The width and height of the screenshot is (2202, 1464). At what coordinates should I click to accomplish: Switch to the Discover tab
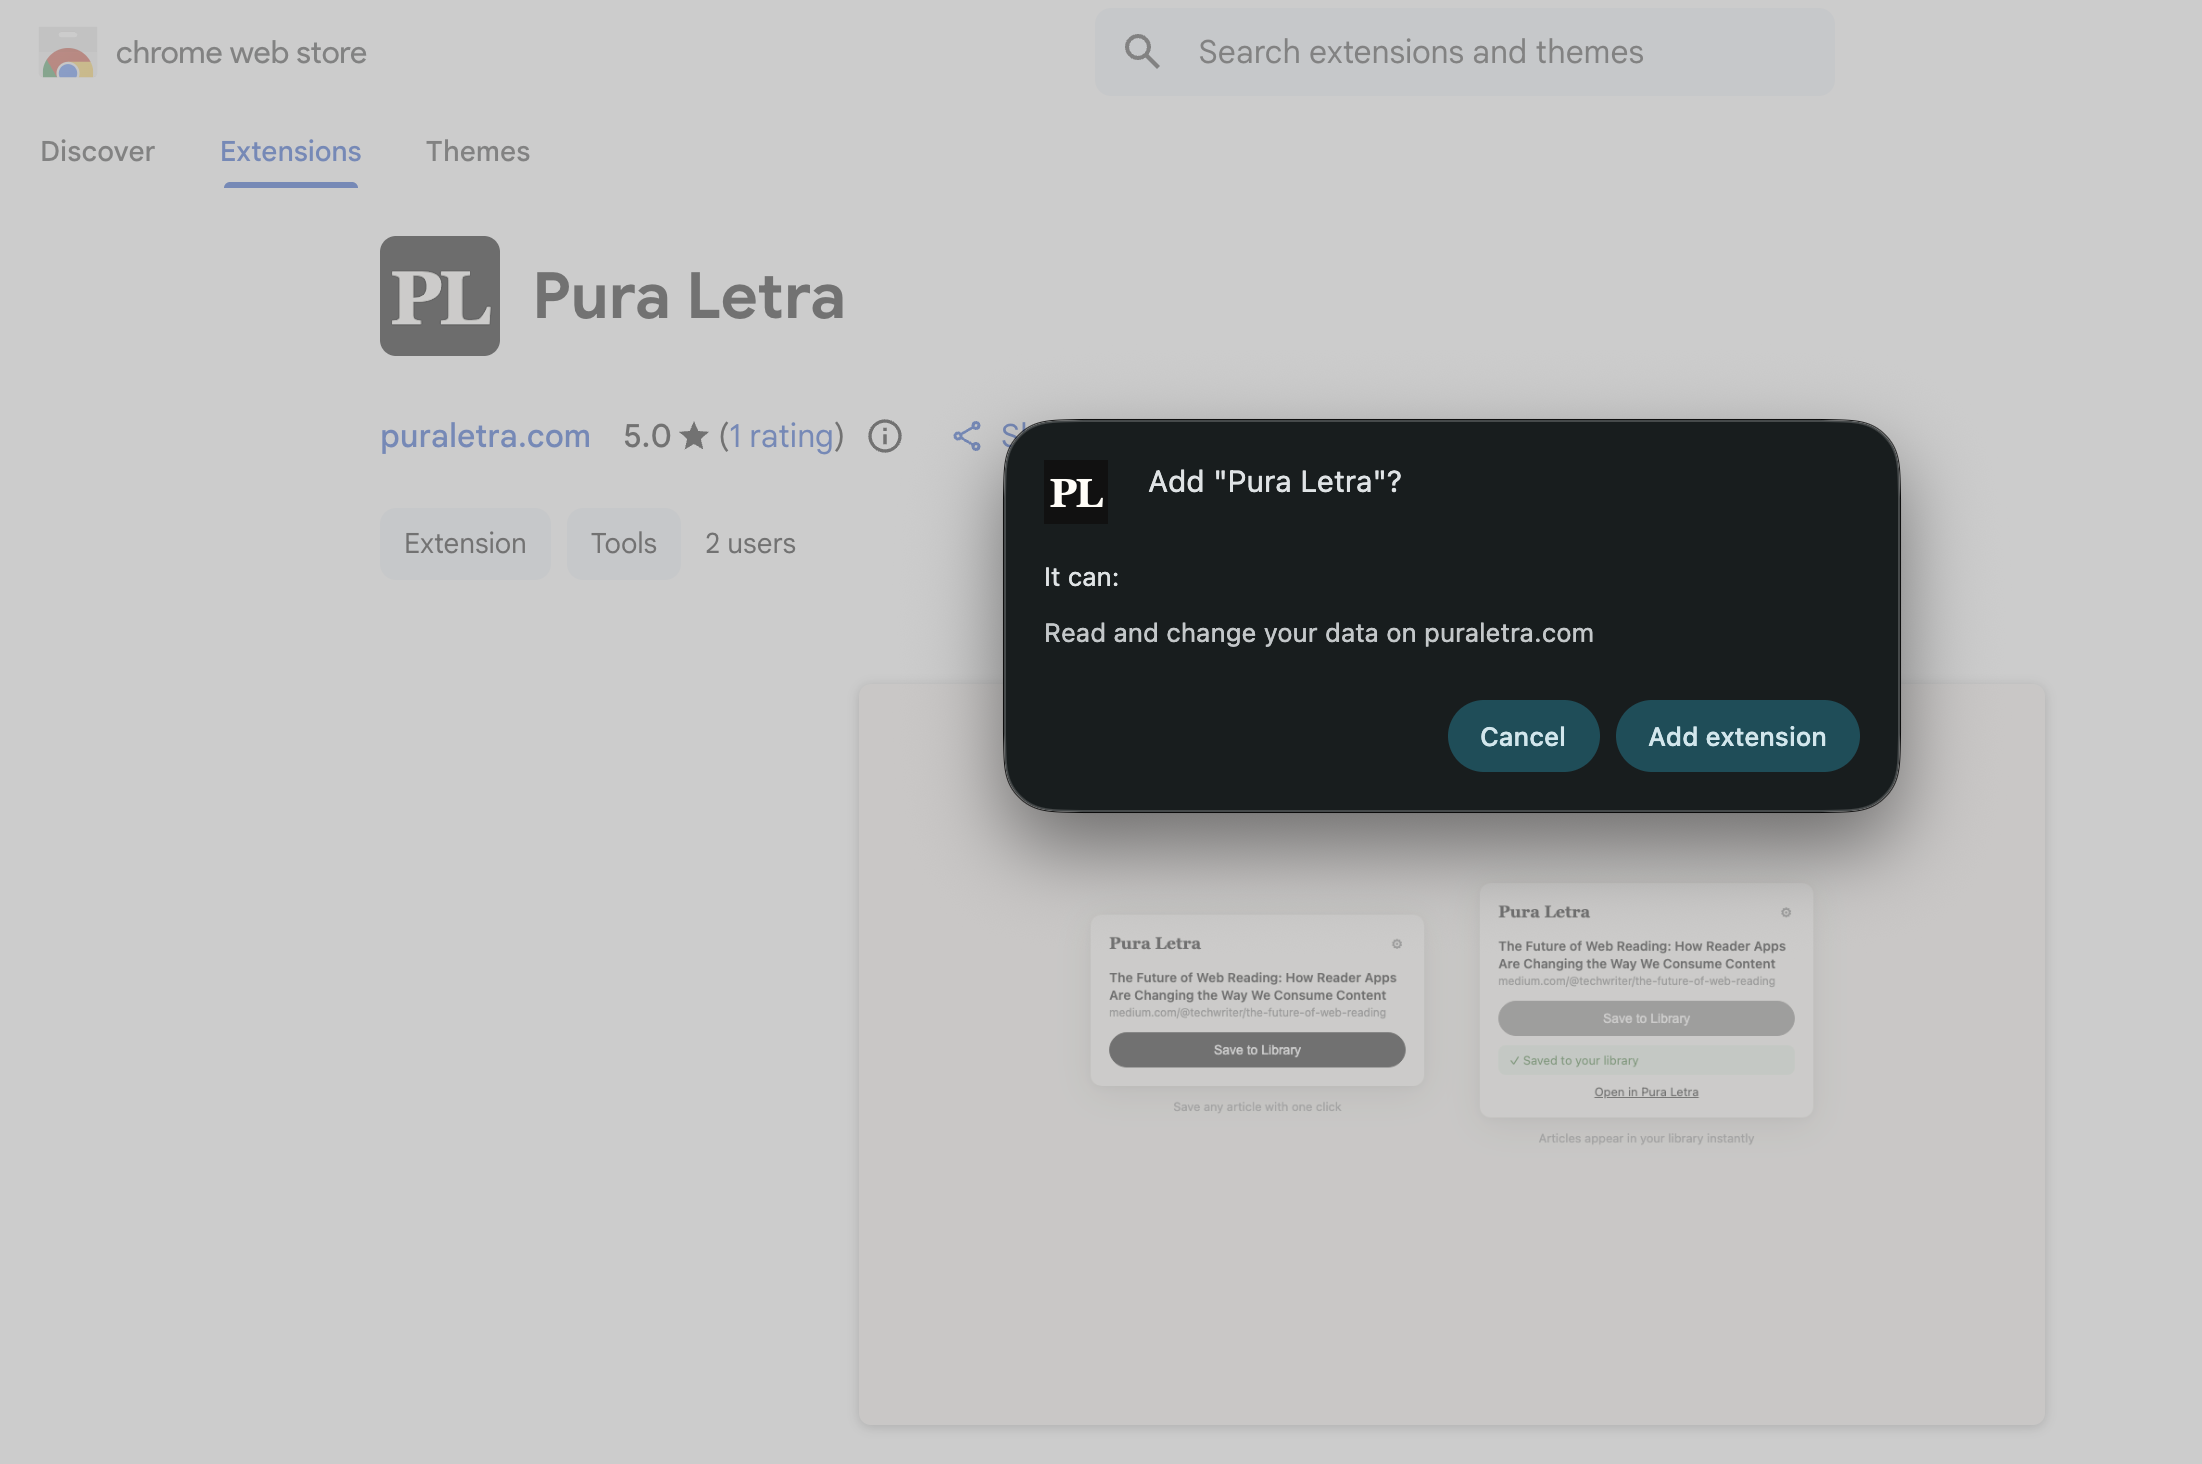click(x=97, y=151)
